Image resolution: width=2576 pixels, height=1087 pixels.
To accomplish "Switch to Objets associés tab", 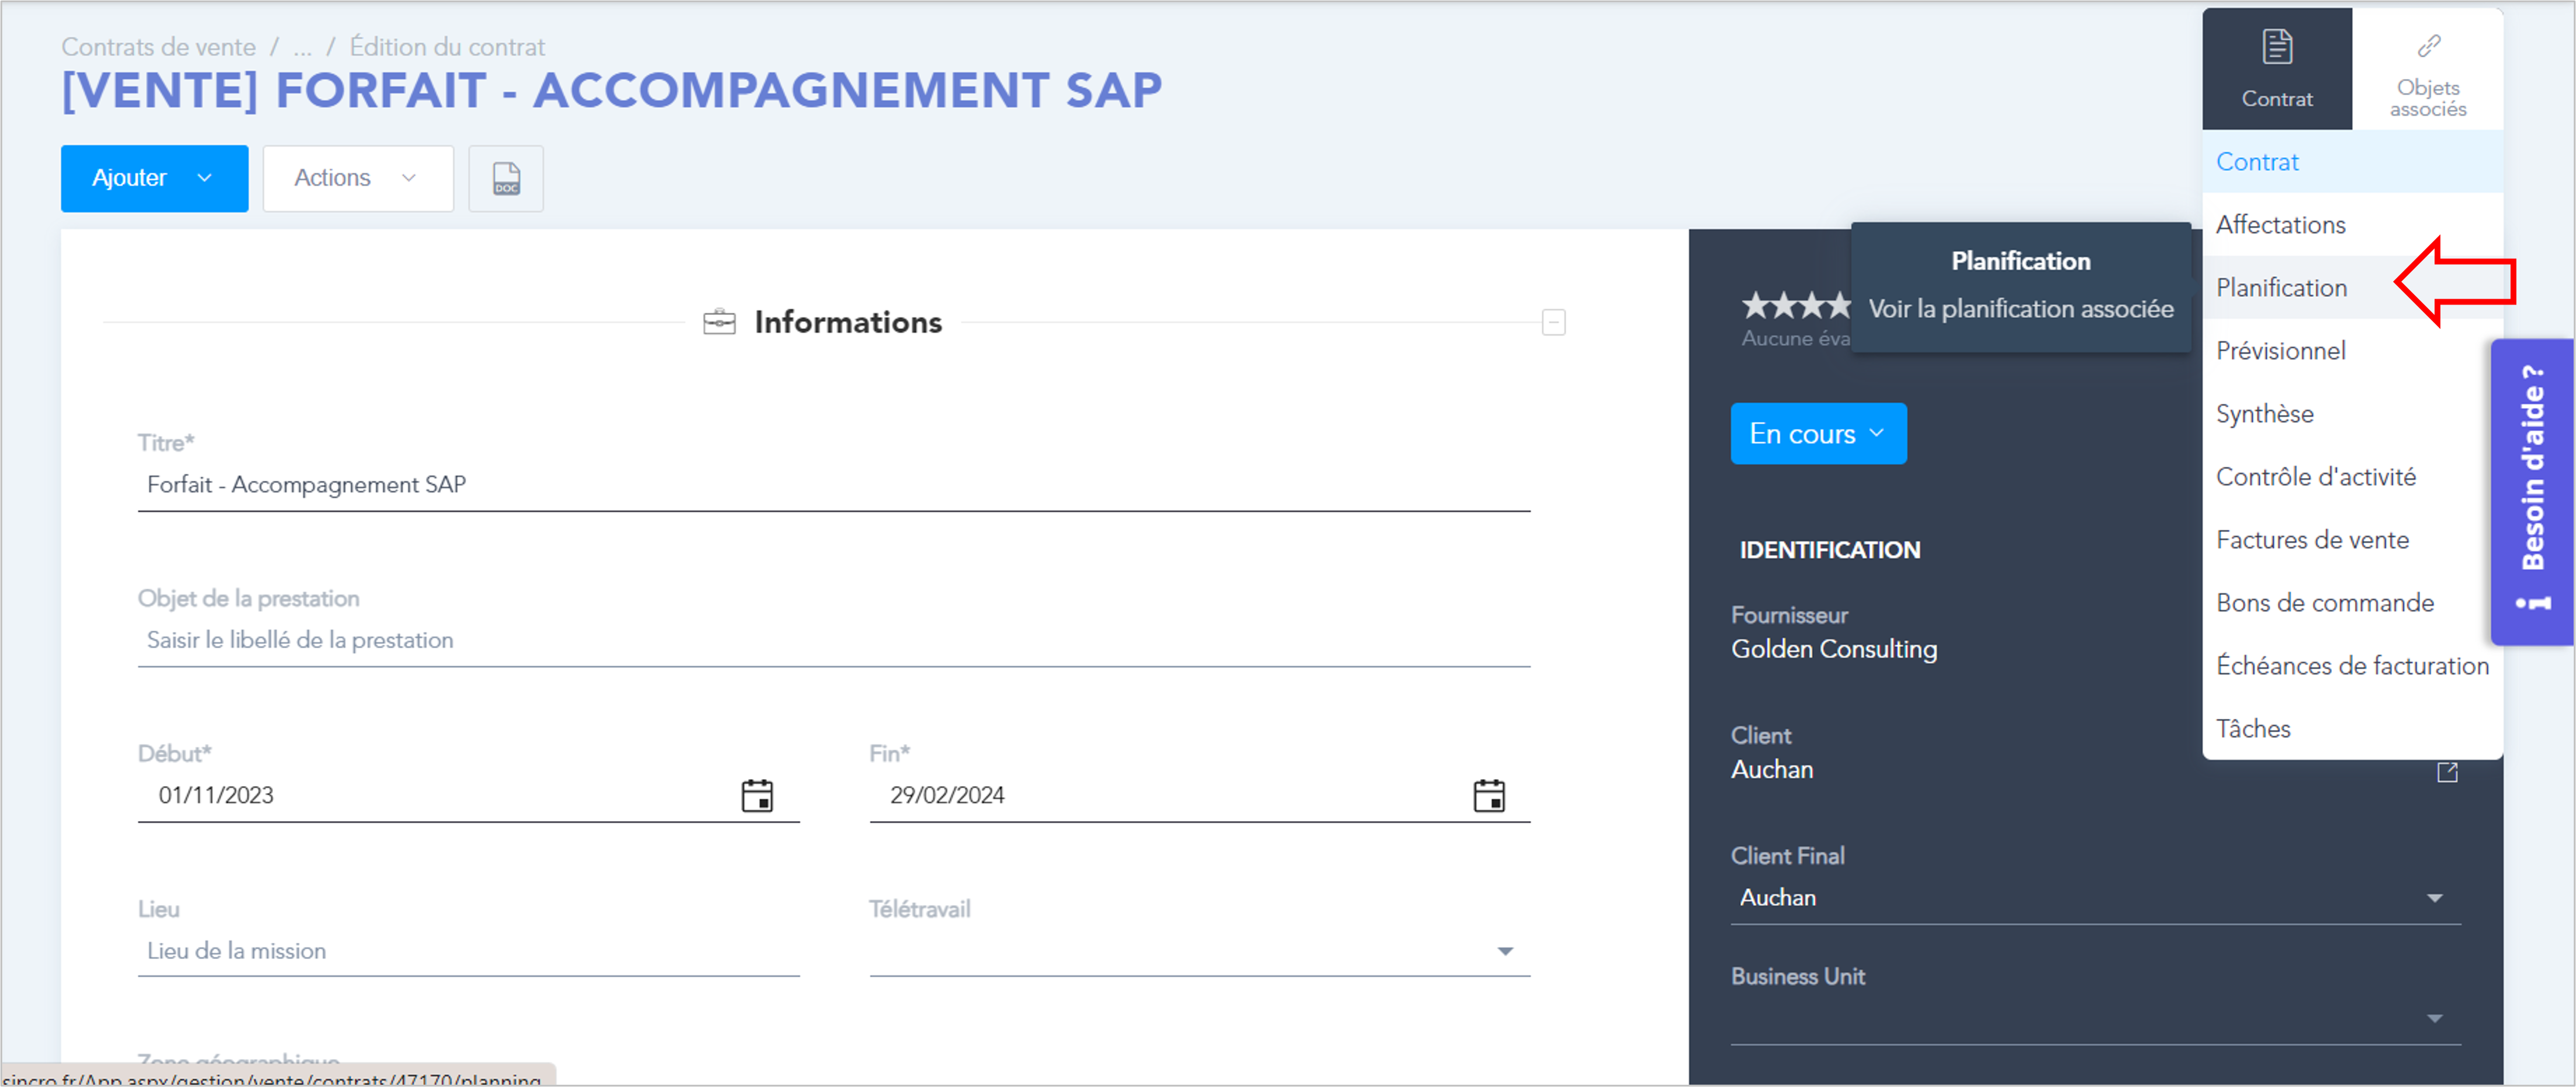I will pos(2428,69).
